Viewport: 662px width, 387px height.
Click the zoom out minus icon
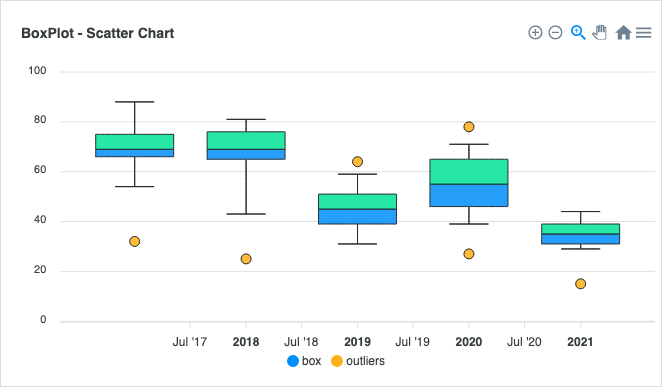[x=555, y=32]
